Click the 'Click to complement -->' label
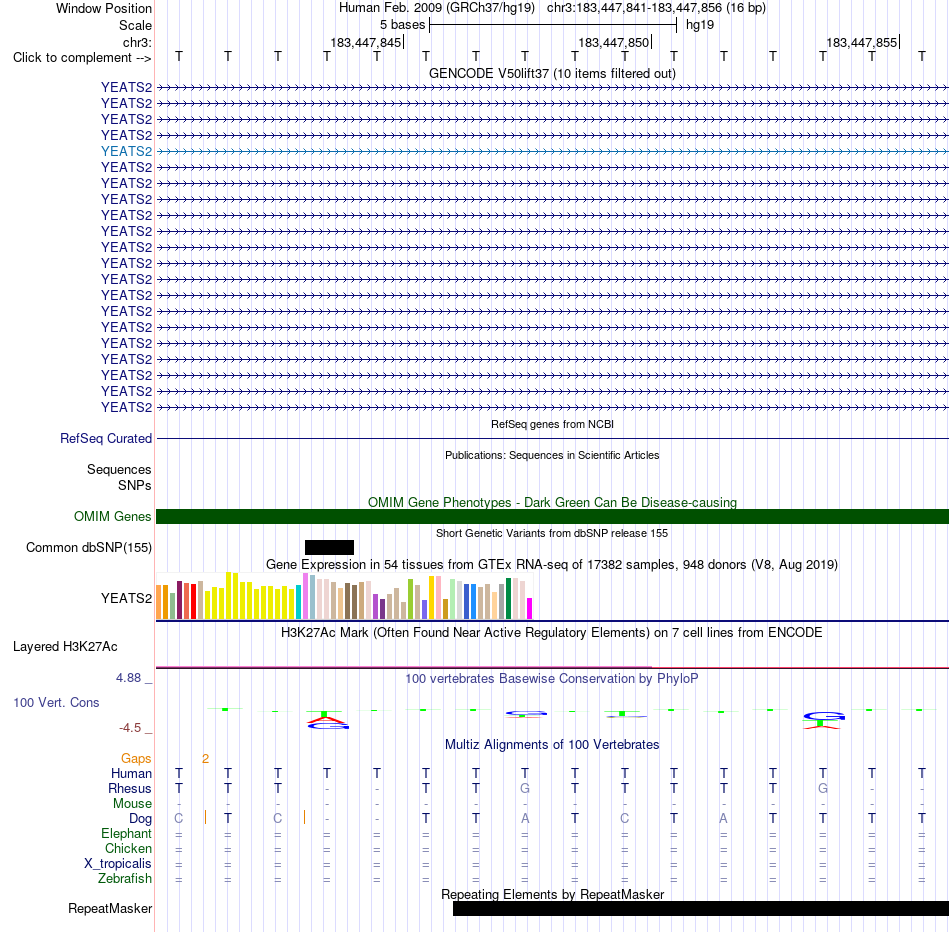The width and height of the screenshot is (950, 932). [82, 58]
